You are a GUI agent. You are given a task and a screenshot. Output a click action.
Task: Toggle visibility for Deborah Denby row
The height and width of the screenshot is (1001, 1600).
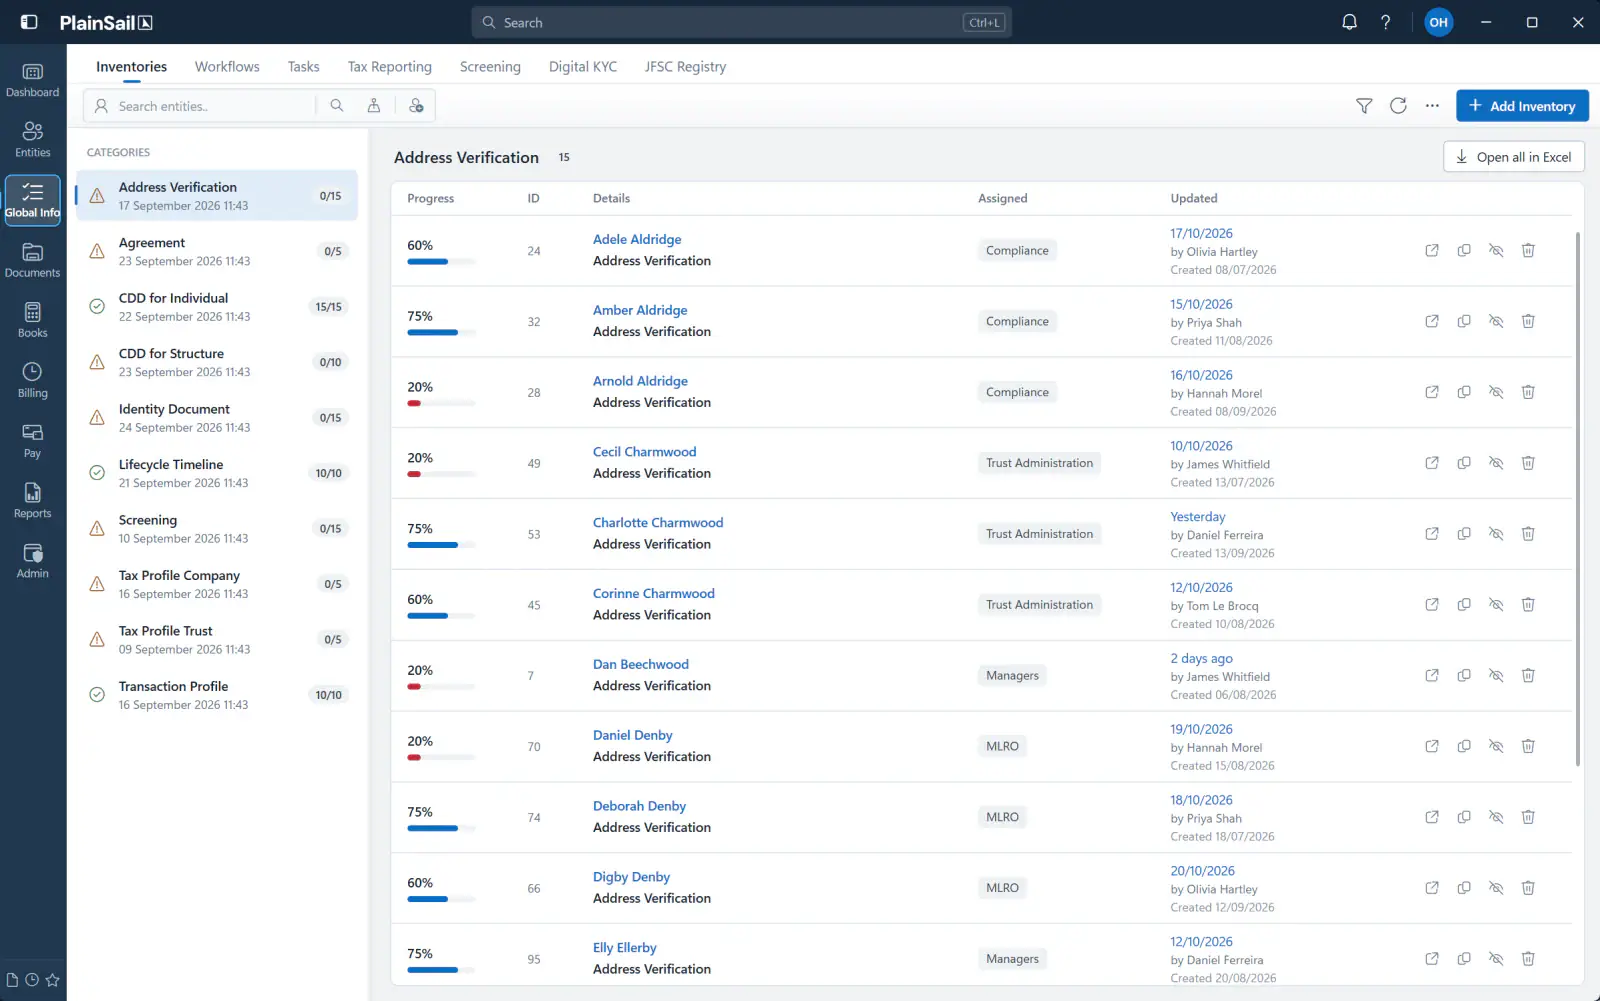[1496, 818]
